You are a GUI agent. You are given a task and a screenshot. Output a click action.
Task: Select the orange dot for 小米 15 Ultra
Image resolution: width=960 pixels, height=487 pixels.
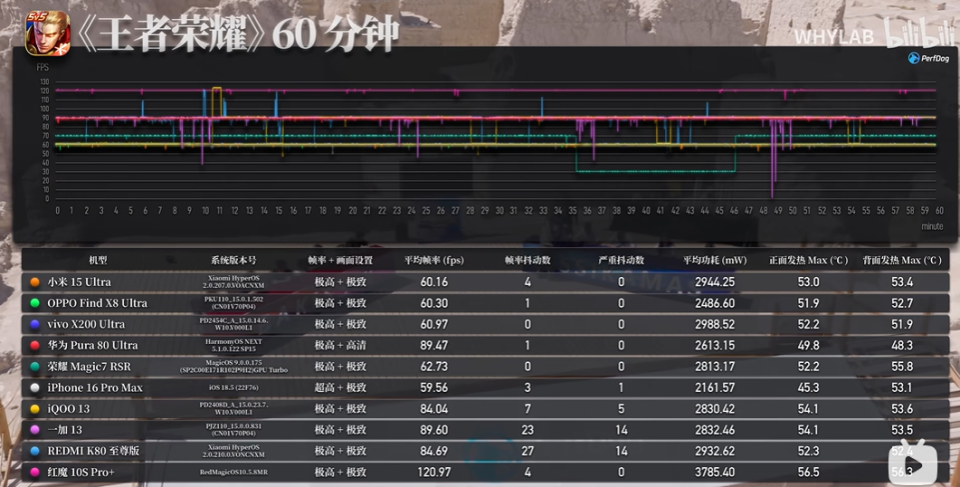pyautogui.click(x=35, y=282)
